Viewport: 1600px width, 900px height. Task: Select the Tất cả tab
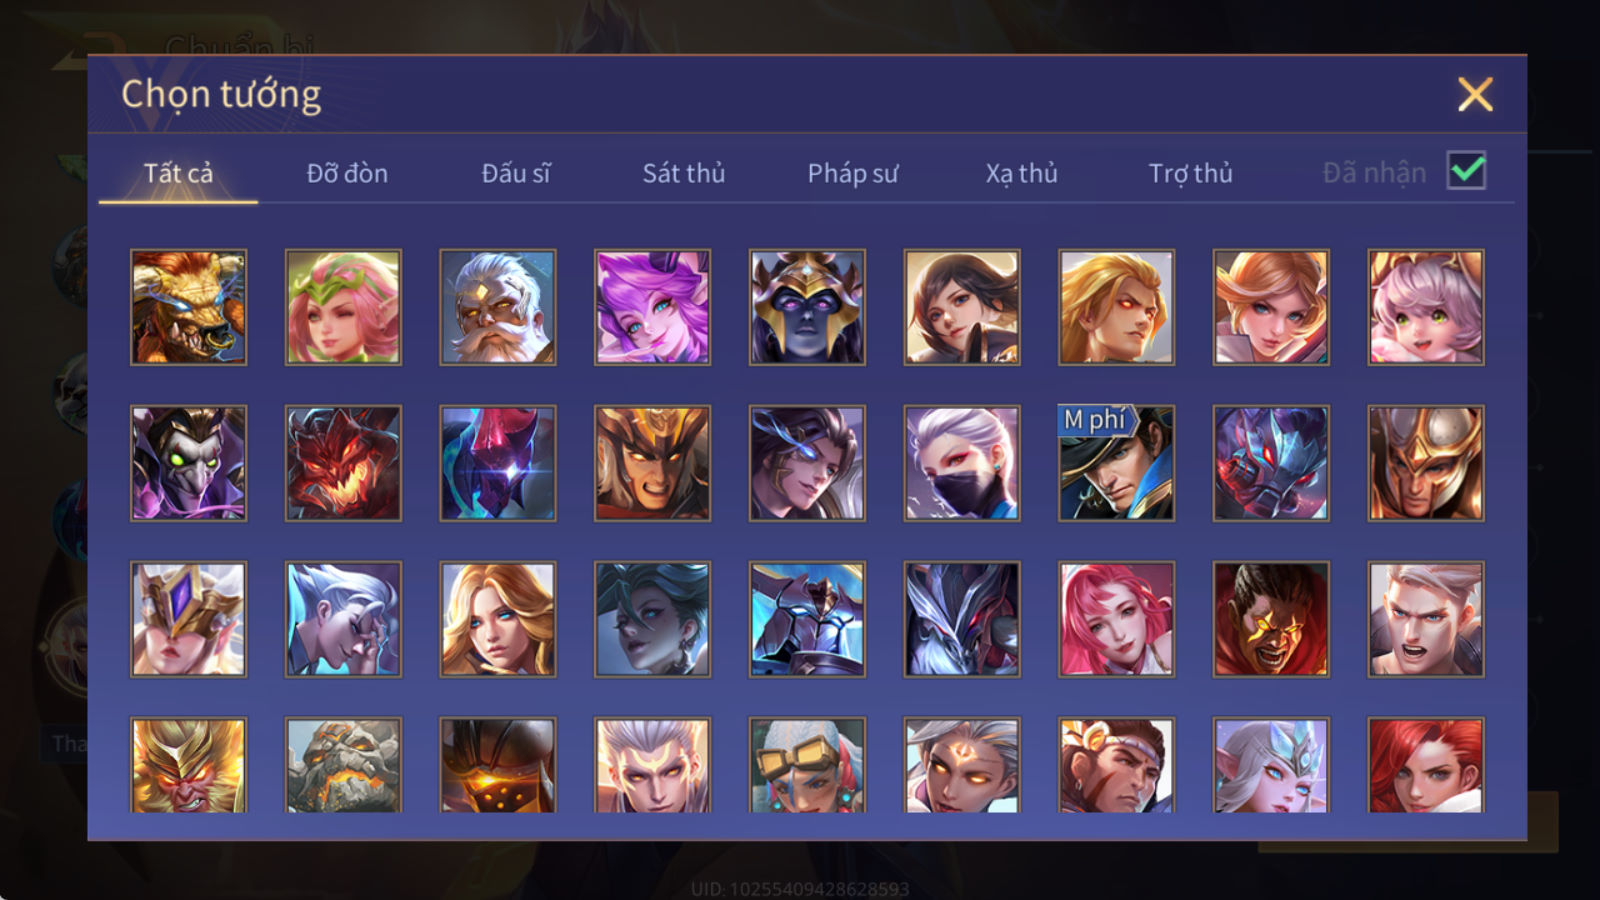pos(178,173)
